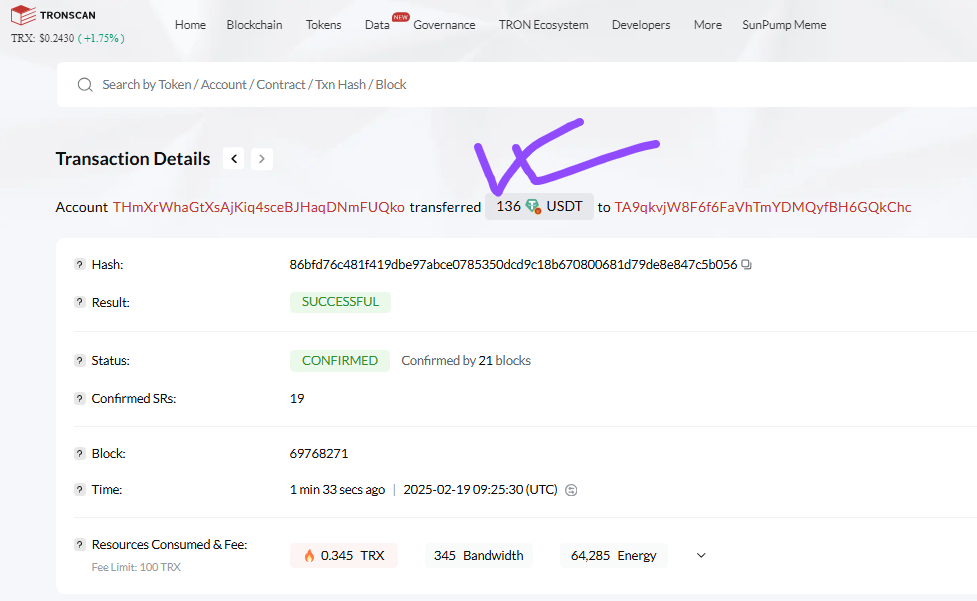Go to next transaction arrow
The width and height of the screenshot is (977, 601).
point(262,159)
